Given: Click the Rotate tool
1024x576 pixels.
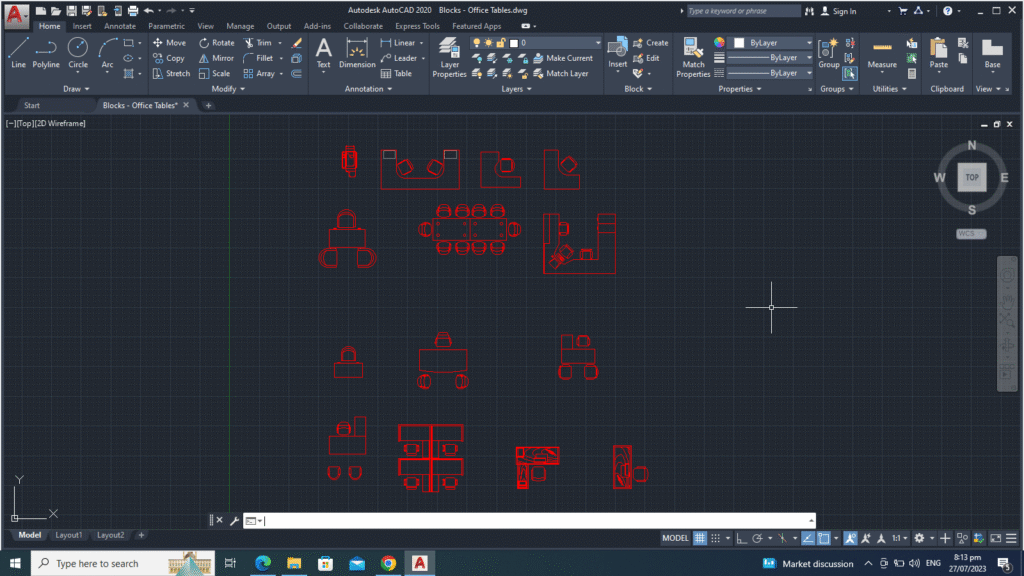Looking at the screenshot, I should click(216, 42).
